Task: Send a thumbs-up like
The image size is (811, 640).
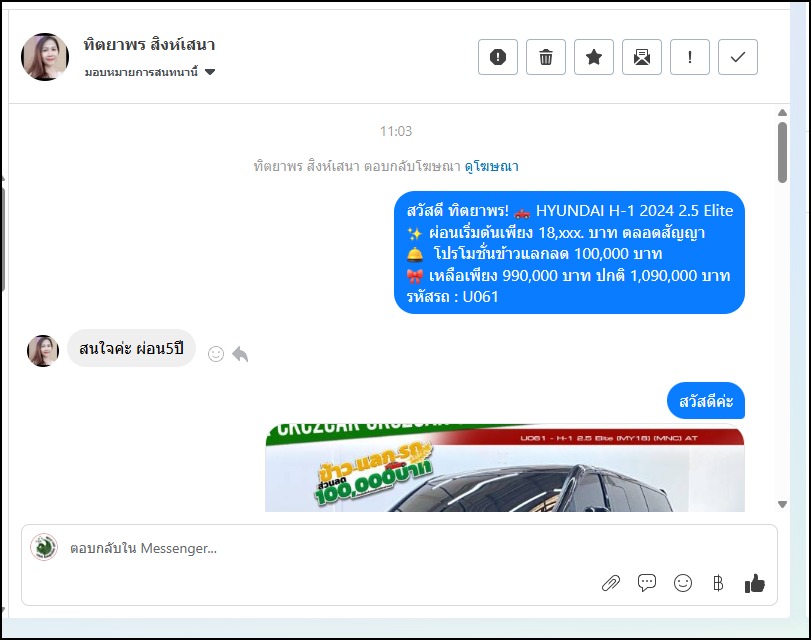Action: tap(755, 583)
